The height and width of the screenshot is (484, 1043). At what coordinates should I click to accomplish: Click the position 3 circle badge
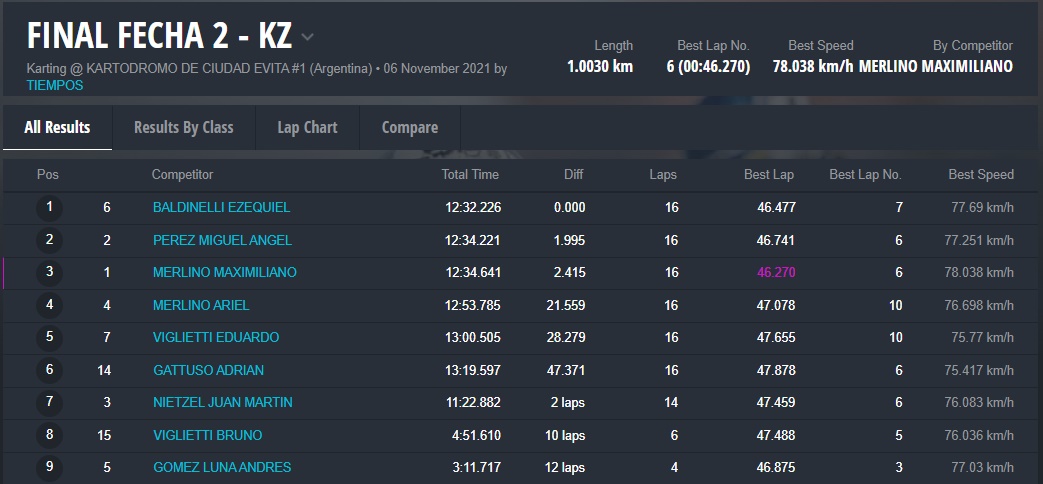point(48,272)
